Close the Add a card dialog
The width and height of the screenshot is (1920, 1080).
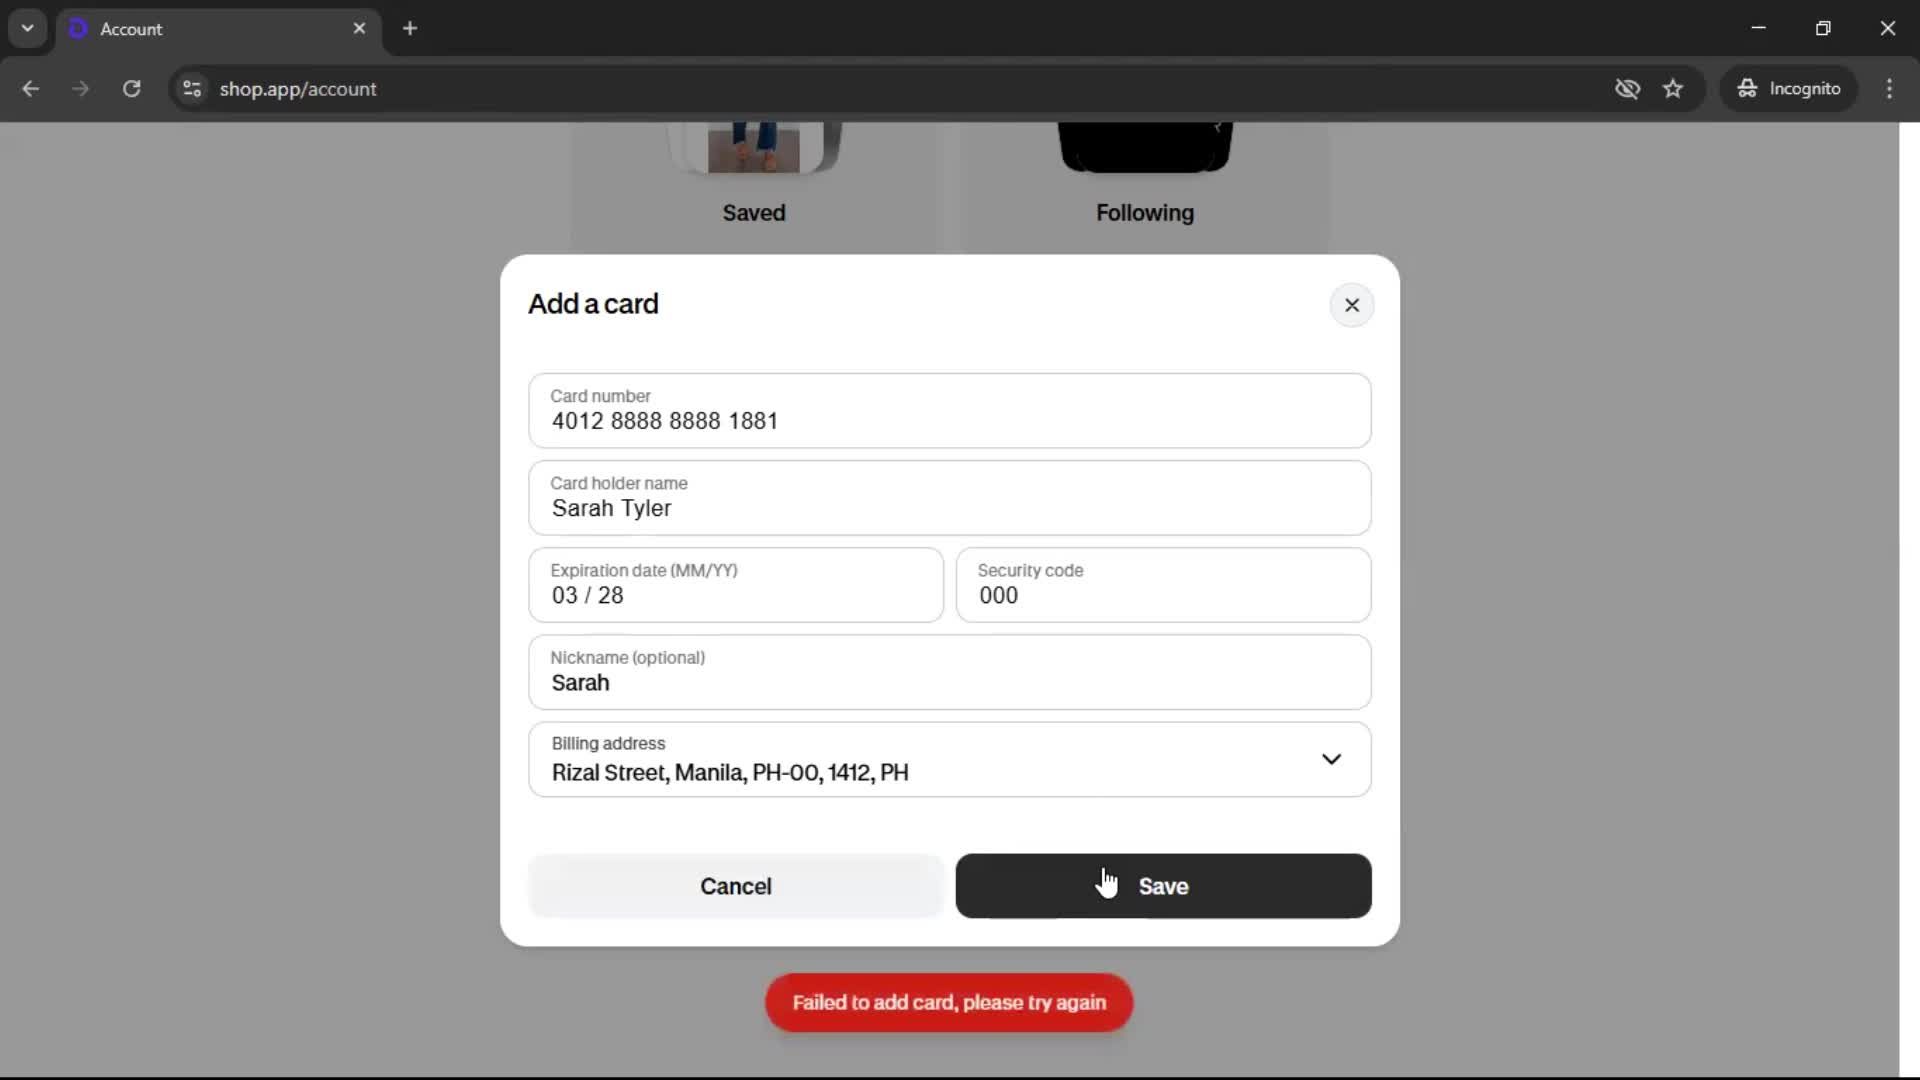point(1351,305)
